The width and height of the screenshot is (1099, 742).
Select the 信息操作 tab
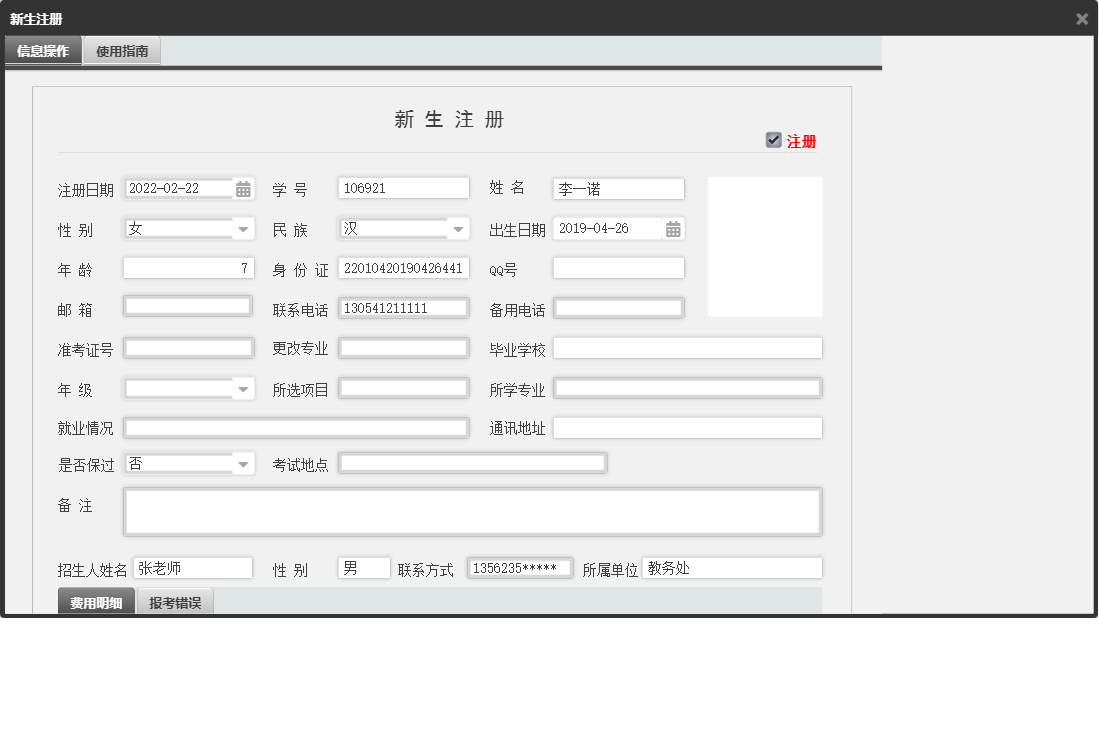point(43,51)
